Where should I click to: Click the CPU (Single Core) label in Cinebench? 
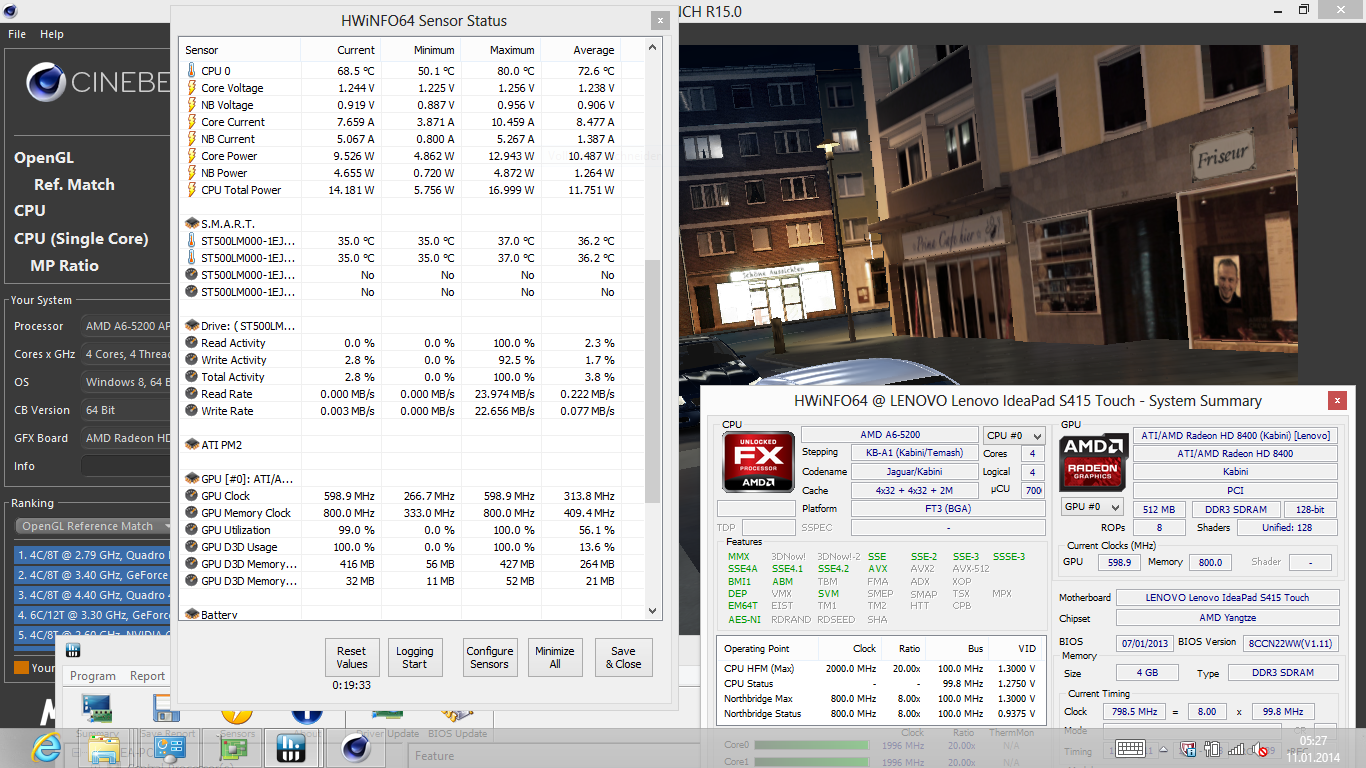pyautogui.click(x=81, y=238)
